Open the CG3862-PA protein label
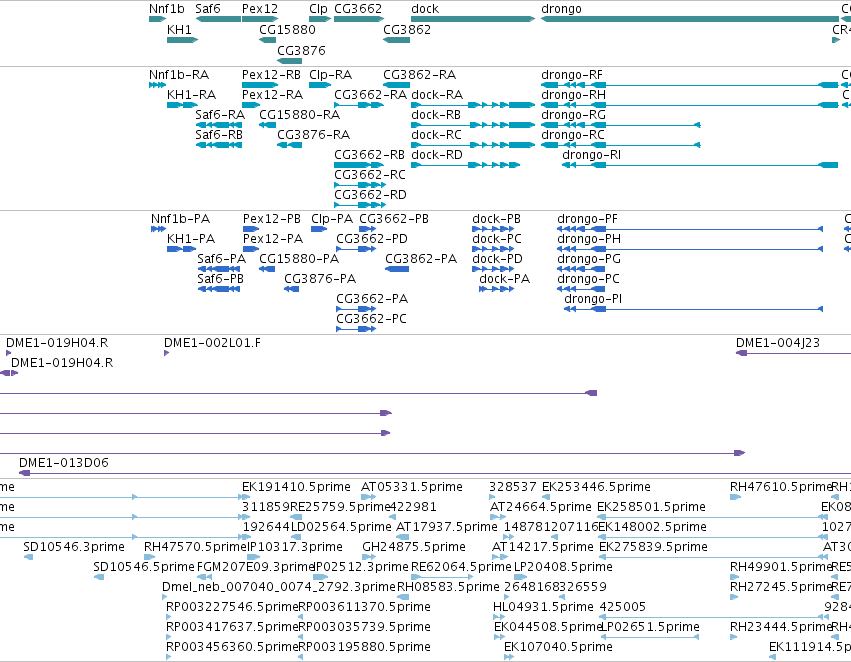The width and height of the screenshot is (851, 662). 421,259
